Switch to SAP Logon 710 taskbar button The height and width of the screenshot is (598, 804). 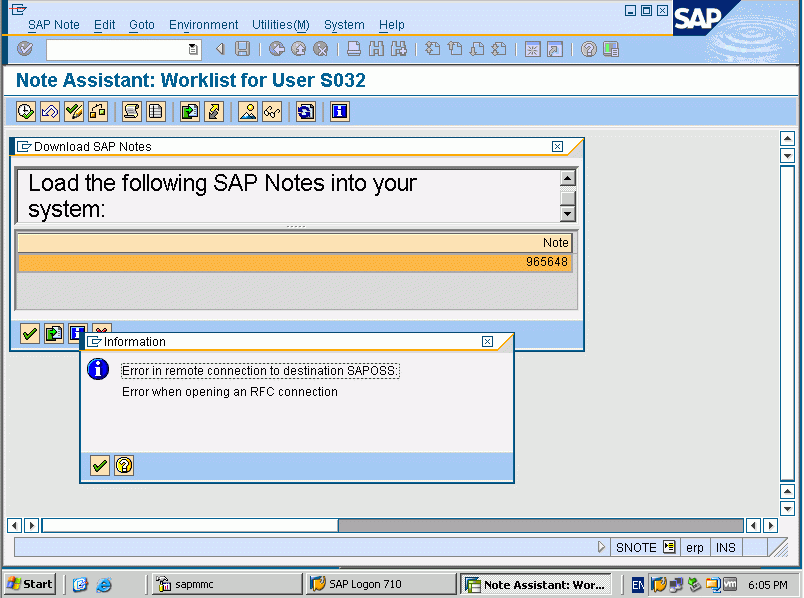pyautogui.click(x=380, y=584)
